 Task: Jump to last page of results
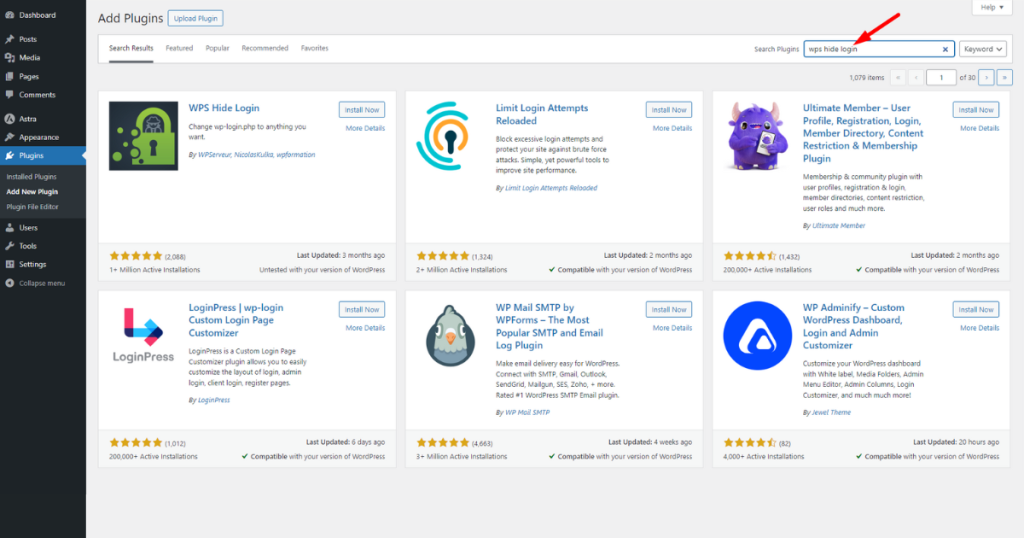pyautogui.click(x=1004, y=78)
